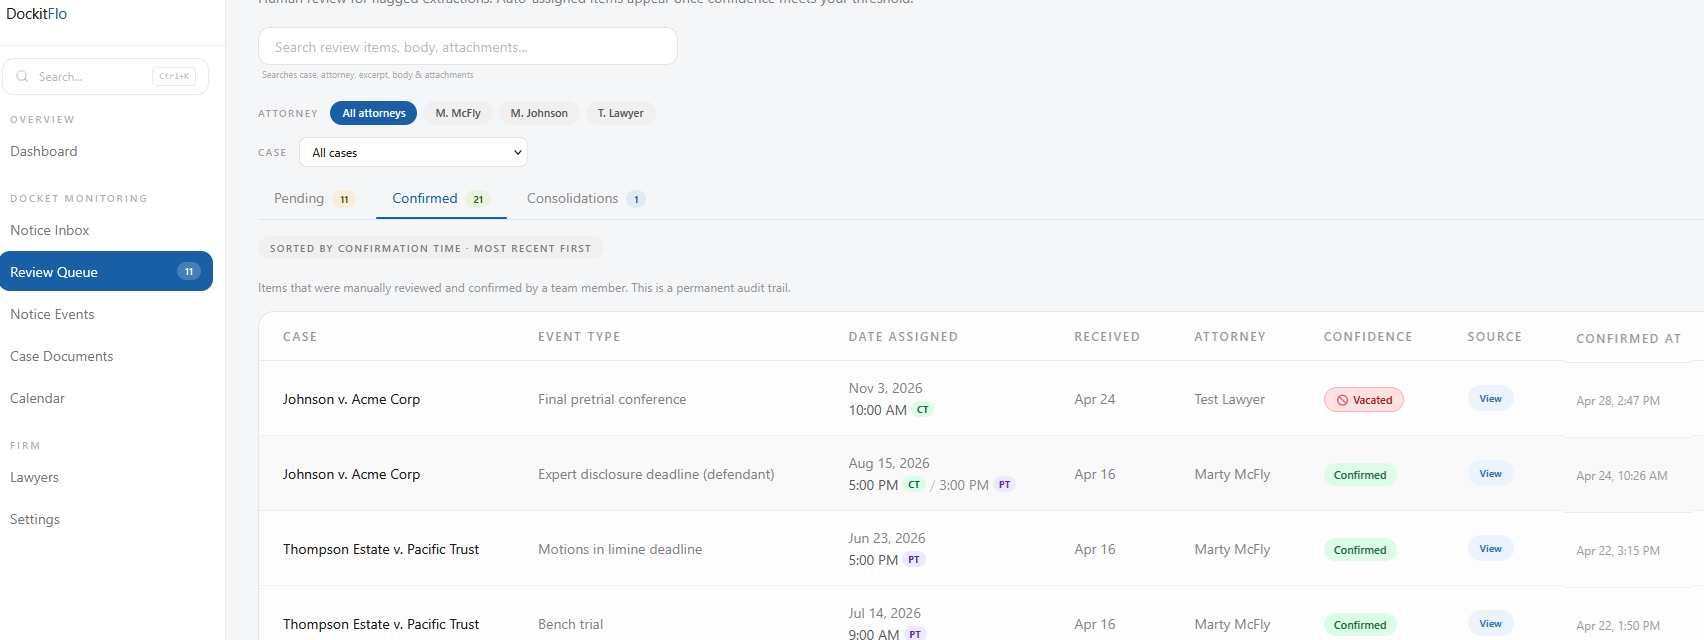Image resolution: width=1704 pixels, height=640 pixels.
Task: Filter by attorney T. Lawyer
Action: point(621,113)
